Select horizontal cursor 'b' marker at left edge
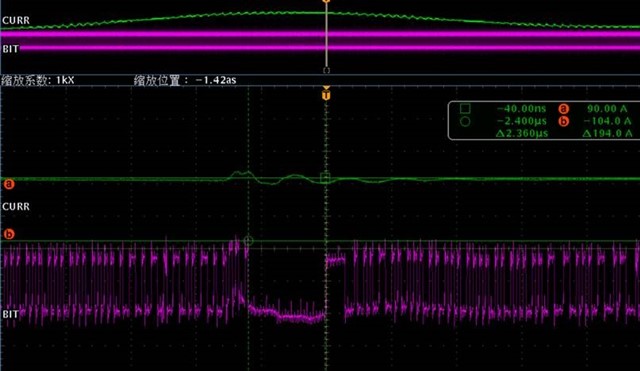Image resolution: width=640 pixels, height=371 pixels. pyautogui.click(x=9, y=234)
